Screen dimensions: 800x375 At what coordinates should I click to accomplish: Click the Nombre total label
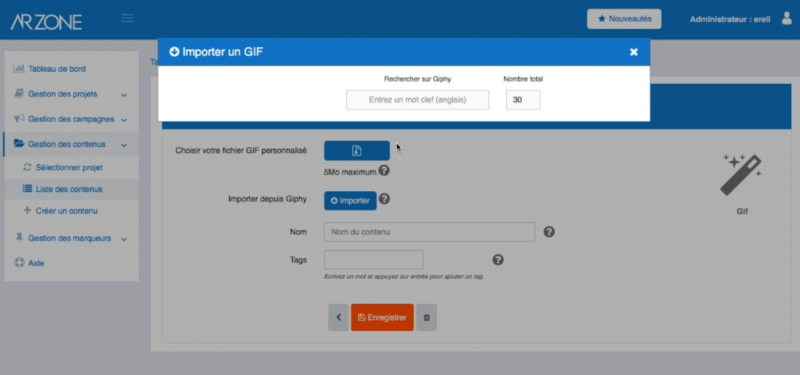click(x=523, y=79)
